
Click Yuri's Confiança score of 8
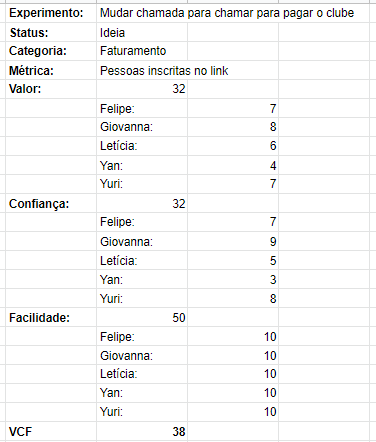(233, 298)
